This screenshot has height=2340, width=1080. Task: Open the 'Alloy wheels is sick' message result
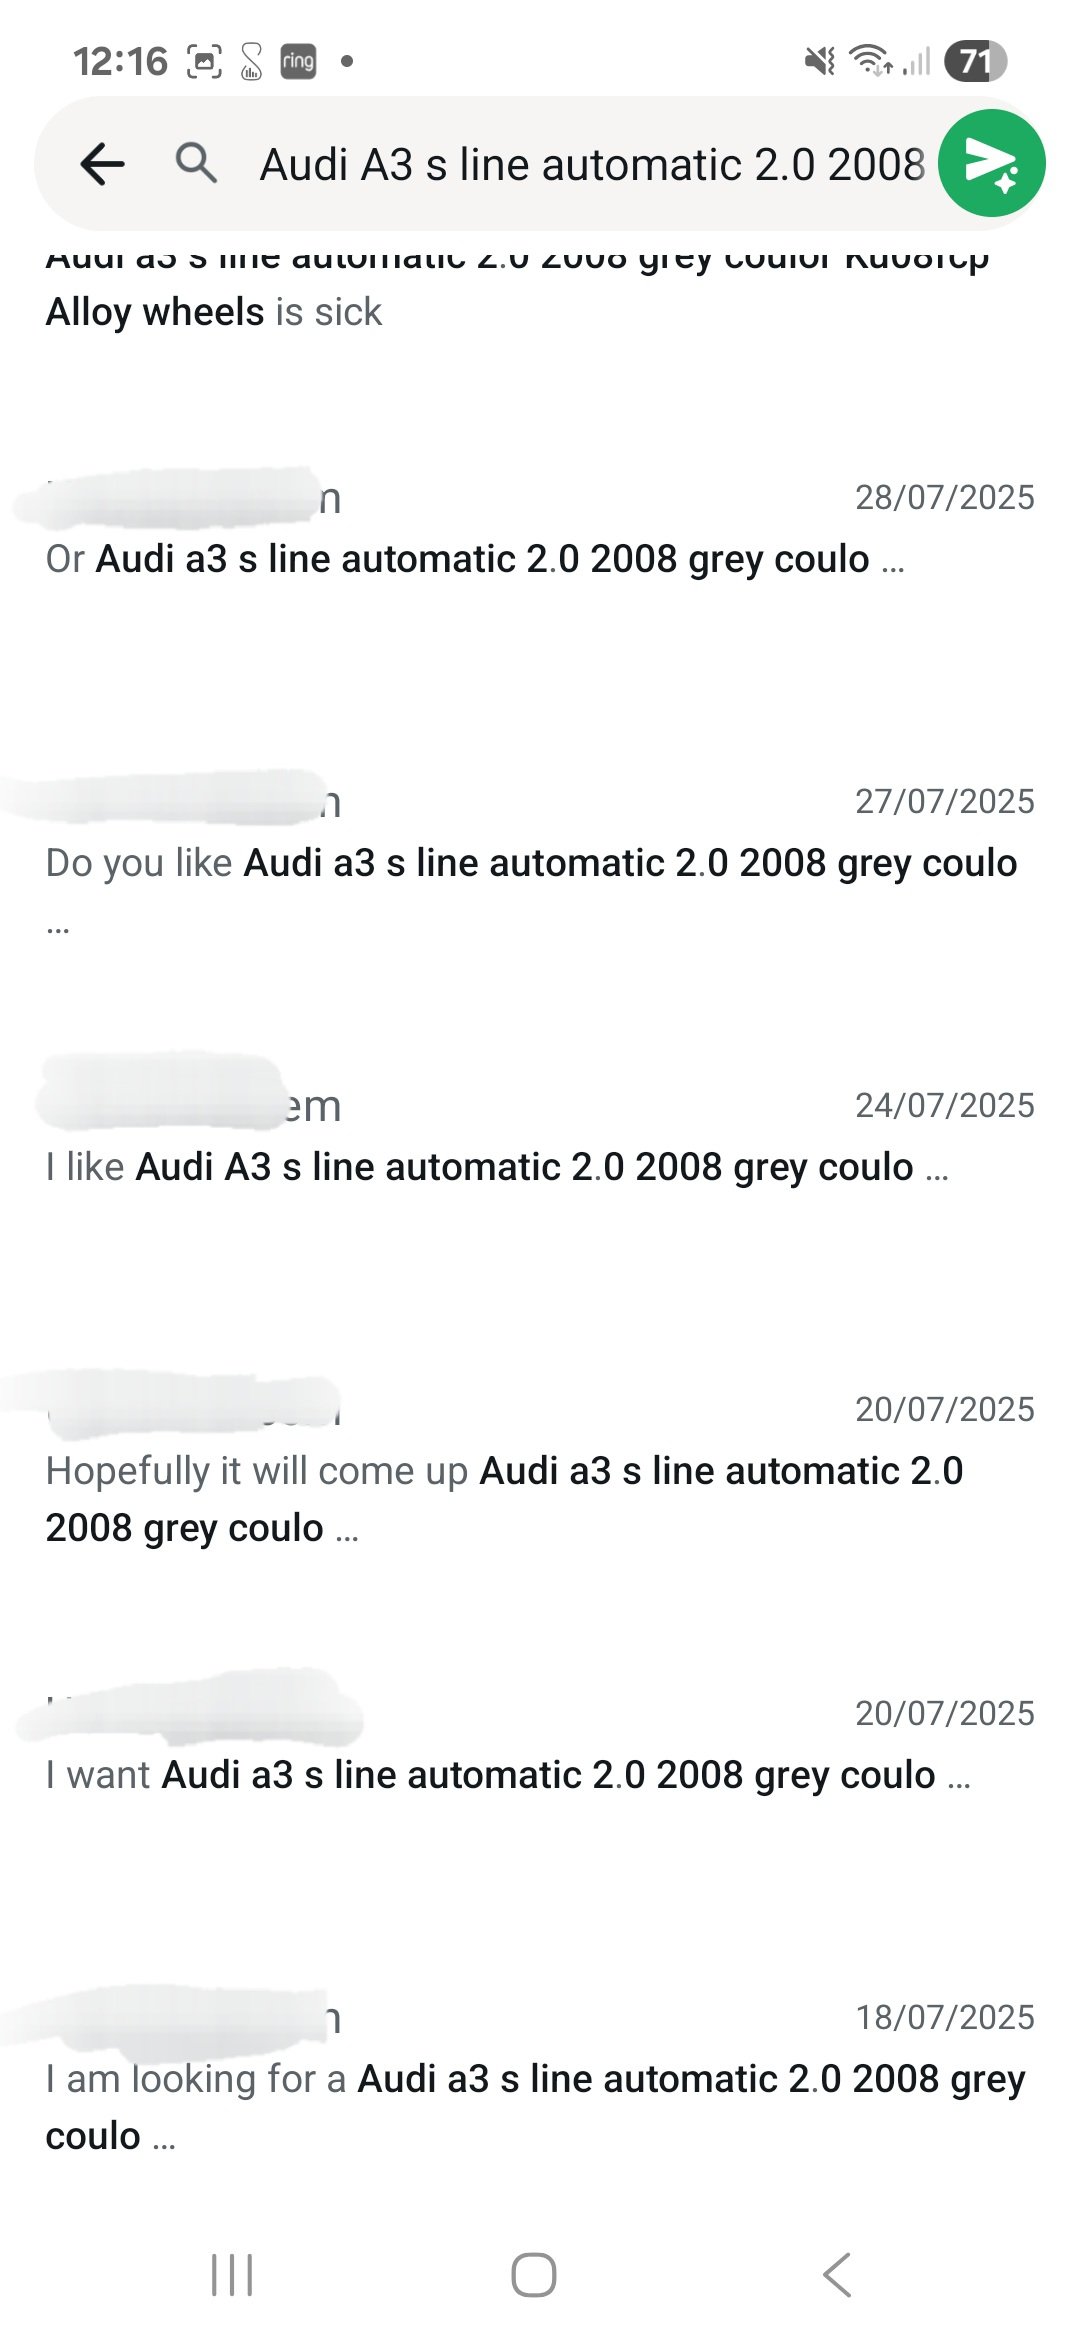(540, 290)
